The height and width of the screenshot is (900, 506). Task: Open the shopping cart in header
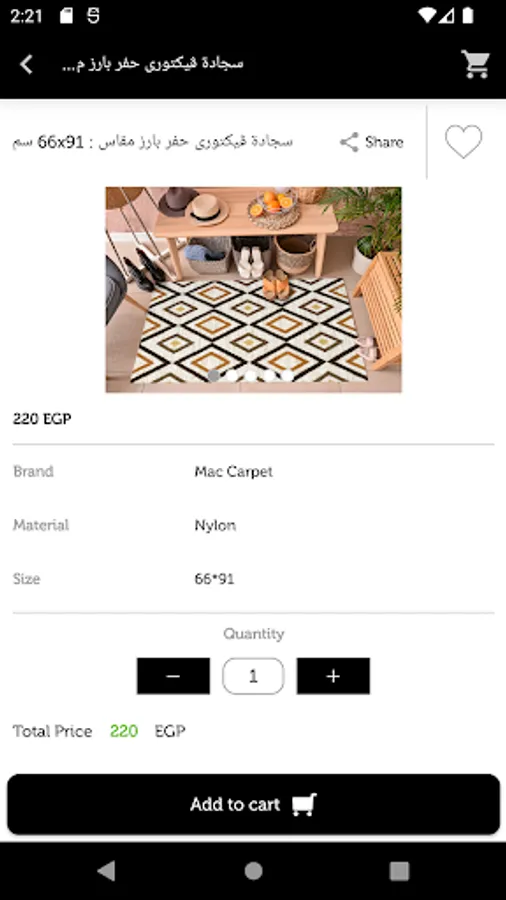pyautogui.click(x=476, y=64)
